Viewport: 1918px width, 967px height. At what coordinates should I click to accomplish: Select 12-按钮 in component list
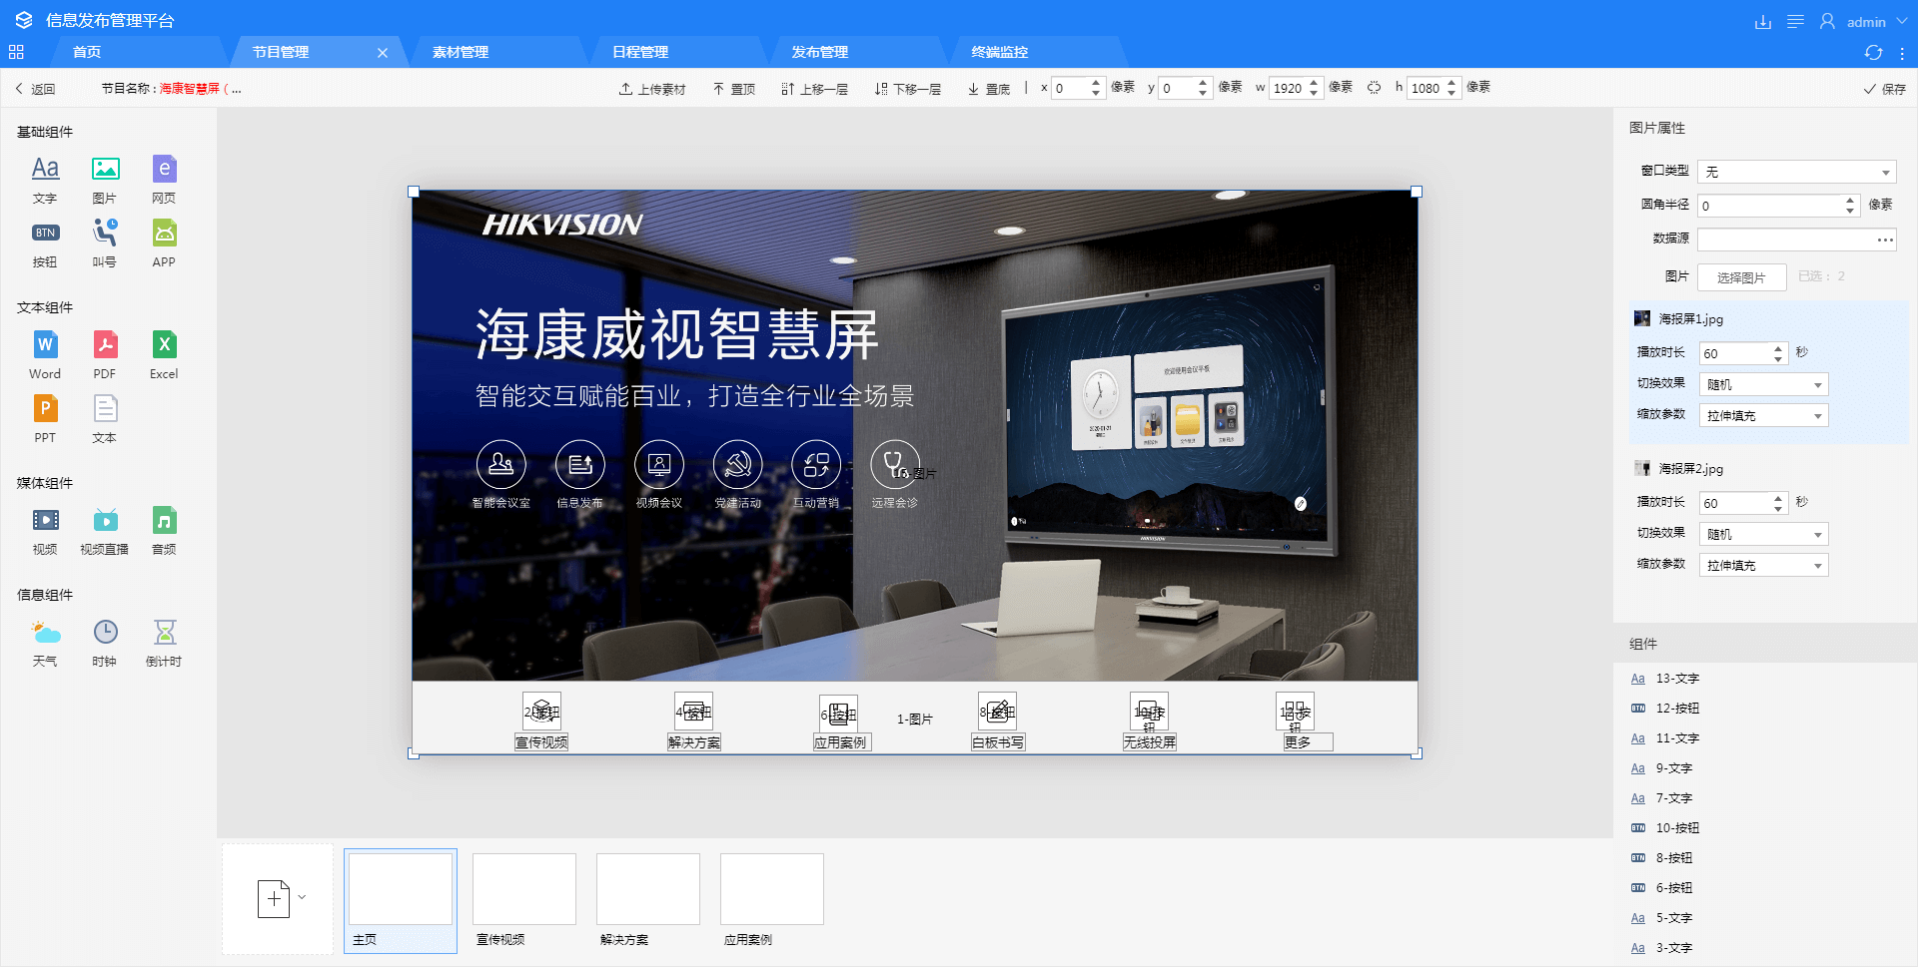coord(1765,708)
